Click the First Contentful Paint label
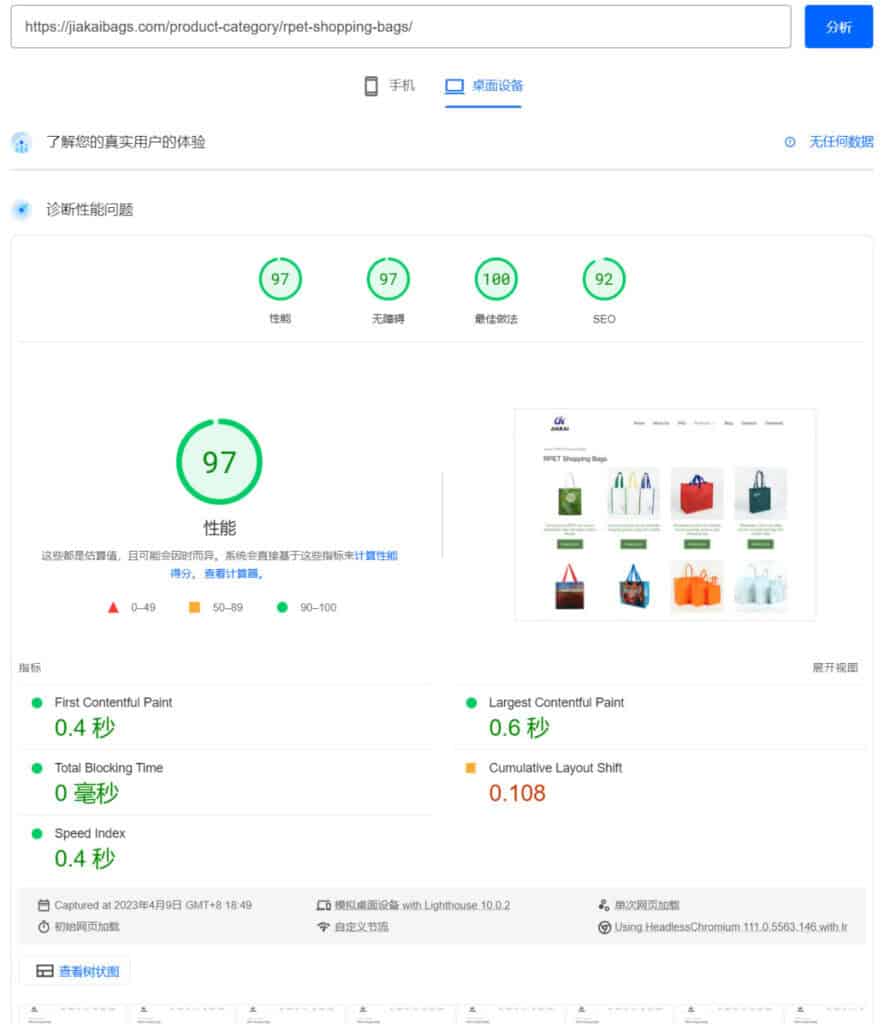Image resolution: width=884 pixels, height=1024 pixels. (x=114, y=703)
